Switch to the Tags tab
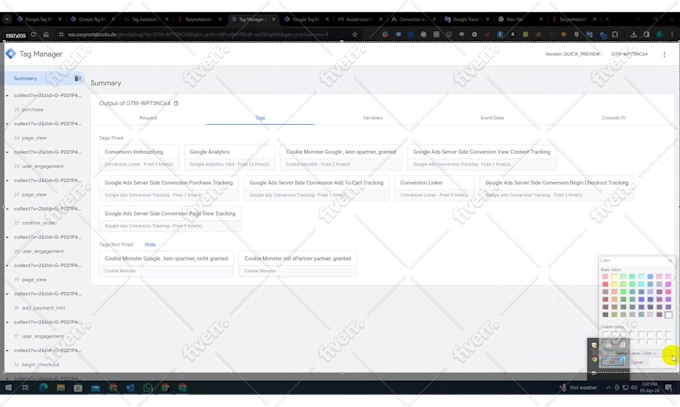The height and width of the screenshot is (407, 680). [x=260, y=118]
